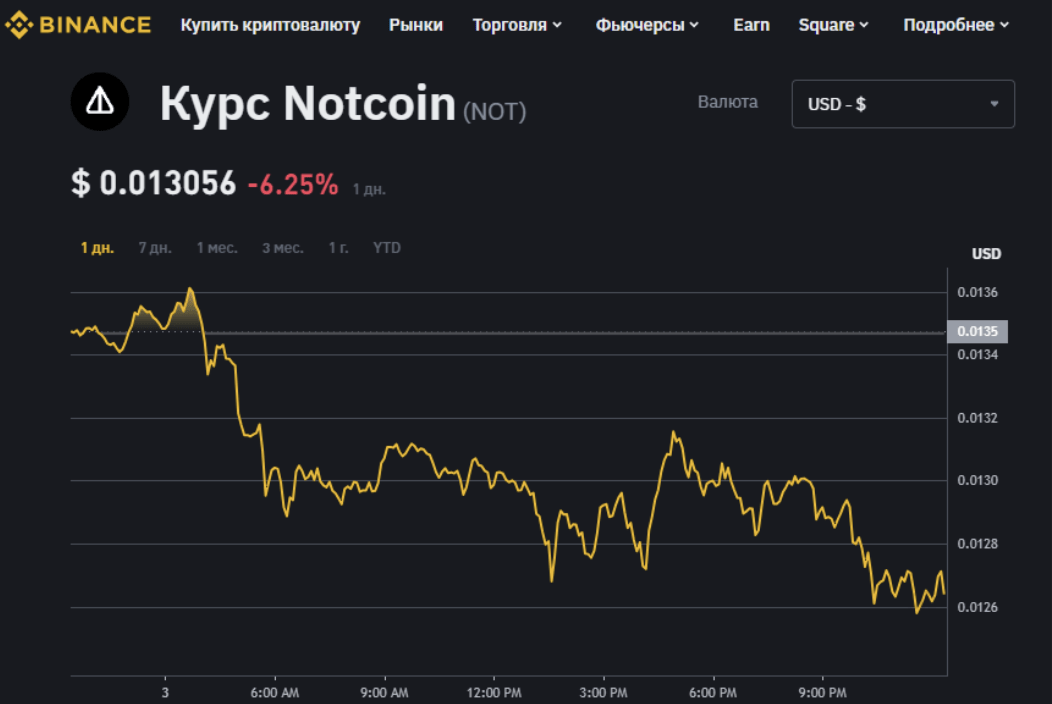Click the highlighted 0.0135 price label
The image size is (1052, 704).
coord(977,332)
